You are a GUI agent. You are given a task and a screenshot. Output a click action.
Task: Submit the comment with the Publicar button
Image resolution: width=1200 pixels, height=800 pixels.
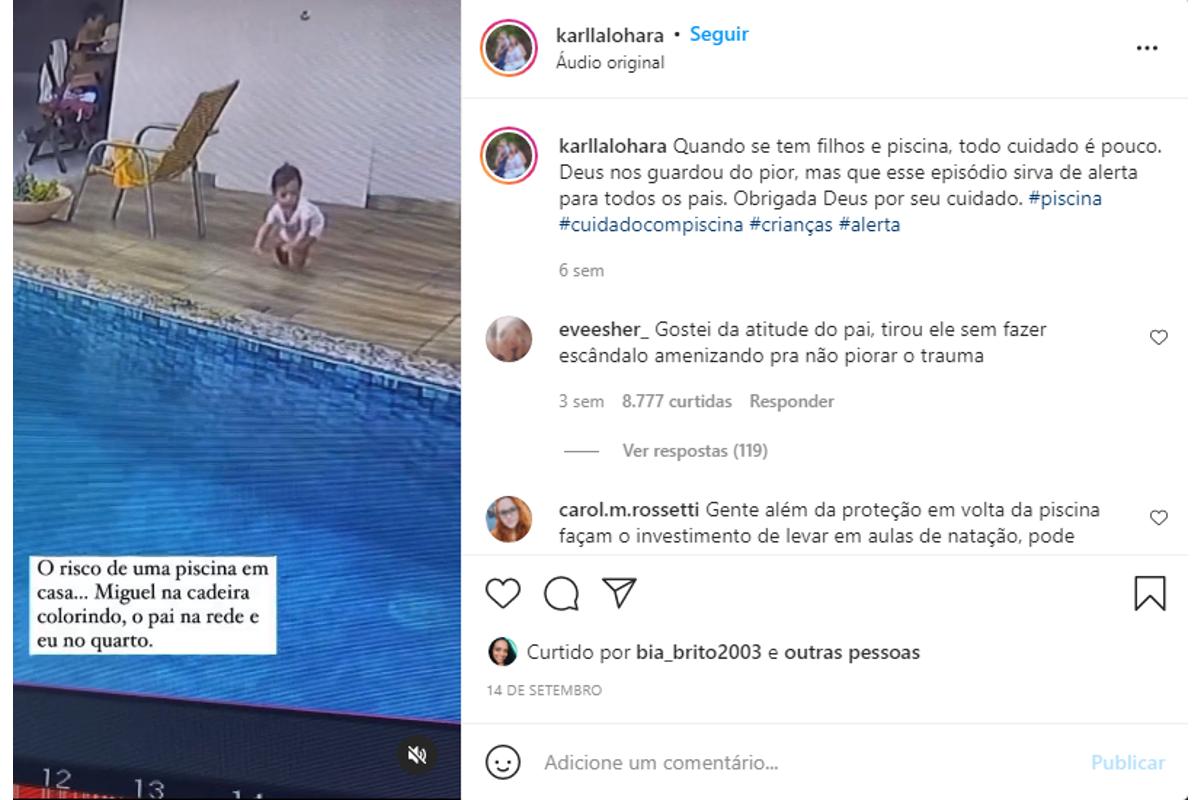tap(1128, 763)
